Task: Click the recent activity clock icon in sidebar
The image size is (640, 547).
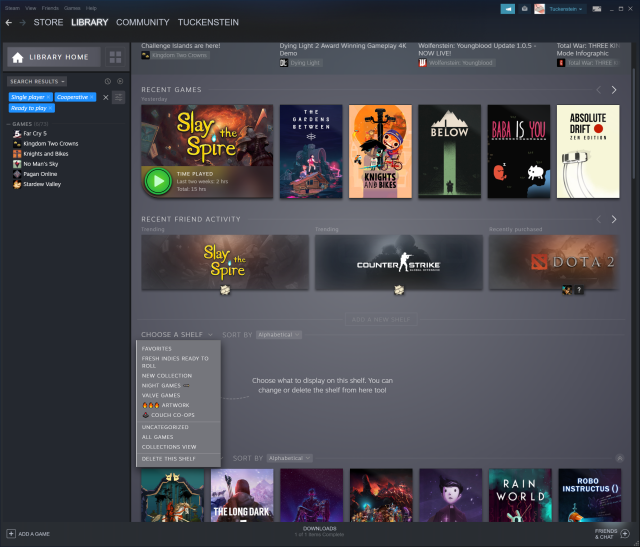Action: click(108, 81)
